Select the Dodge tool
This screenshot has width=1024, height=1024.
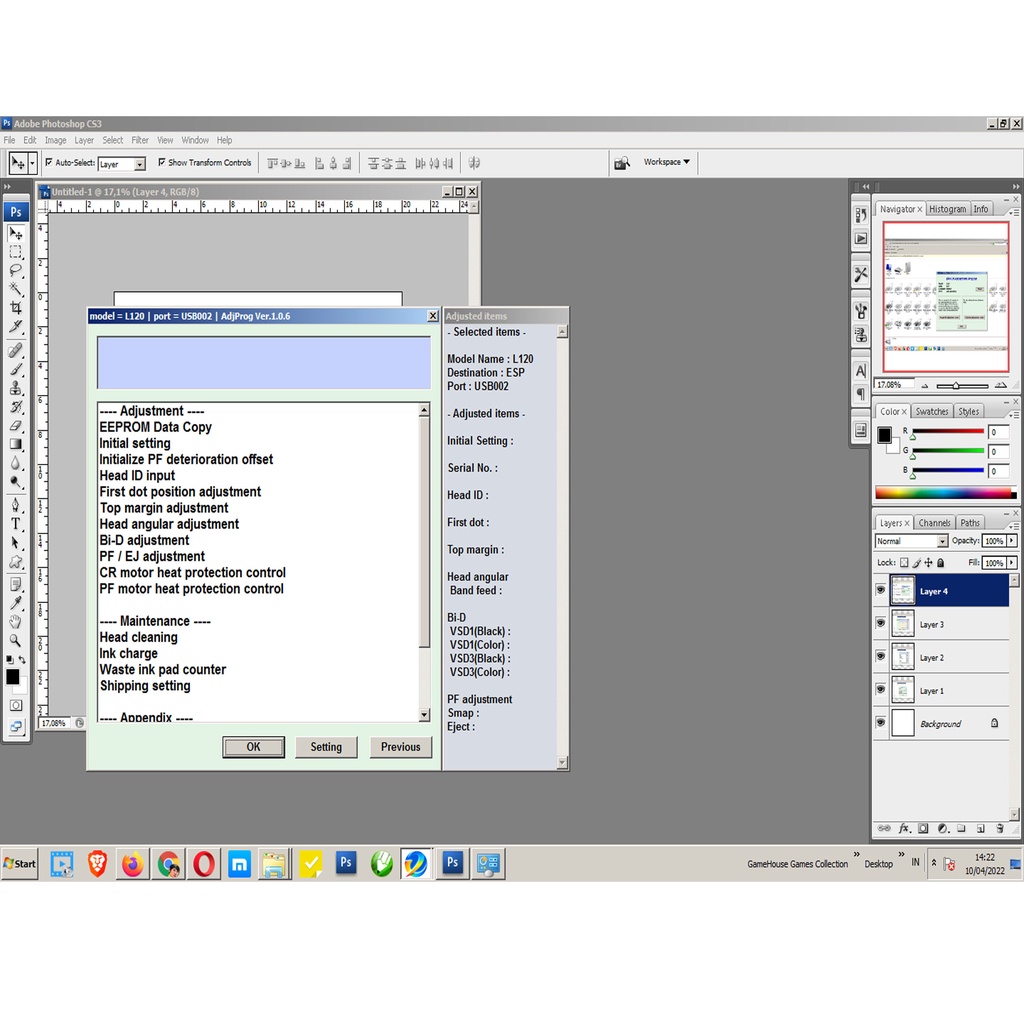coord(16,482)
